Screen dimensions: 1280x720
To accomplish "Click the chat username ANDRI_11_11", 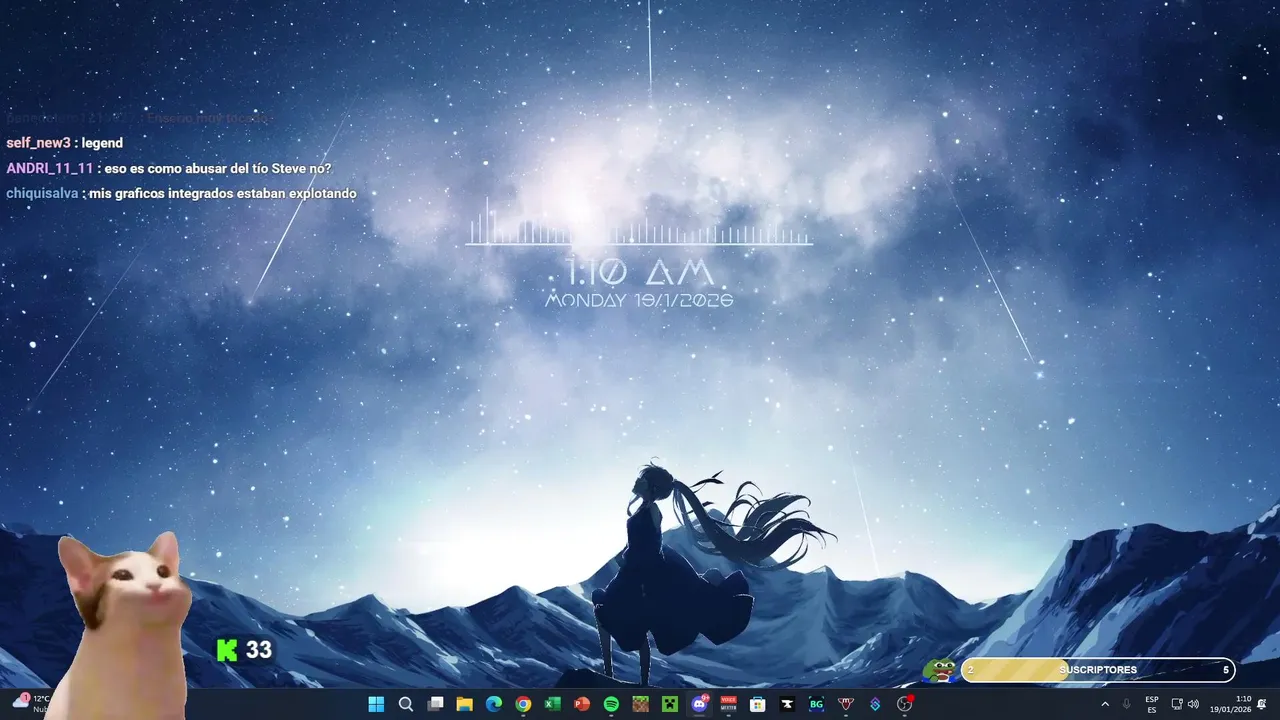I will [49, 168].
